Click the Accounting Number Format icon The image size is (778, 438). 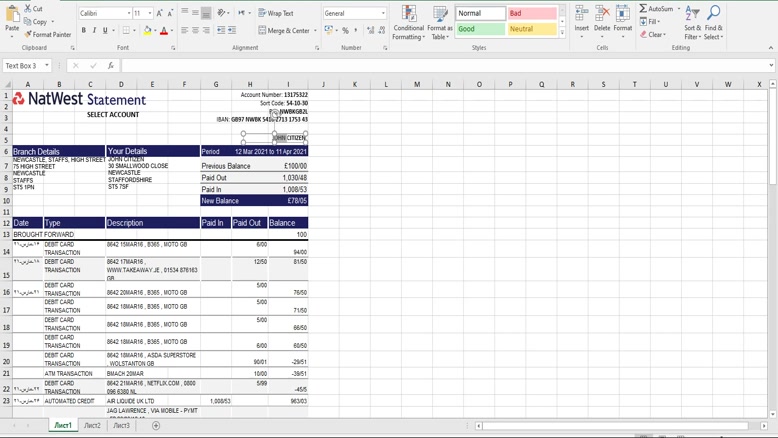point(328,31)
